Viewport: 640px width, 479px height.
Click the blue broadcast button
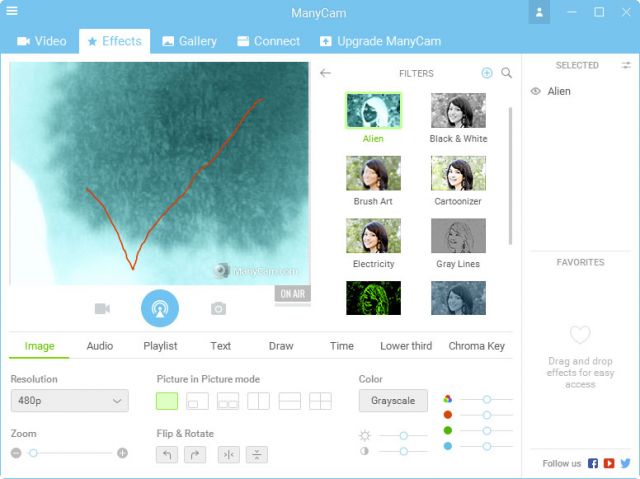pos(160,308)
